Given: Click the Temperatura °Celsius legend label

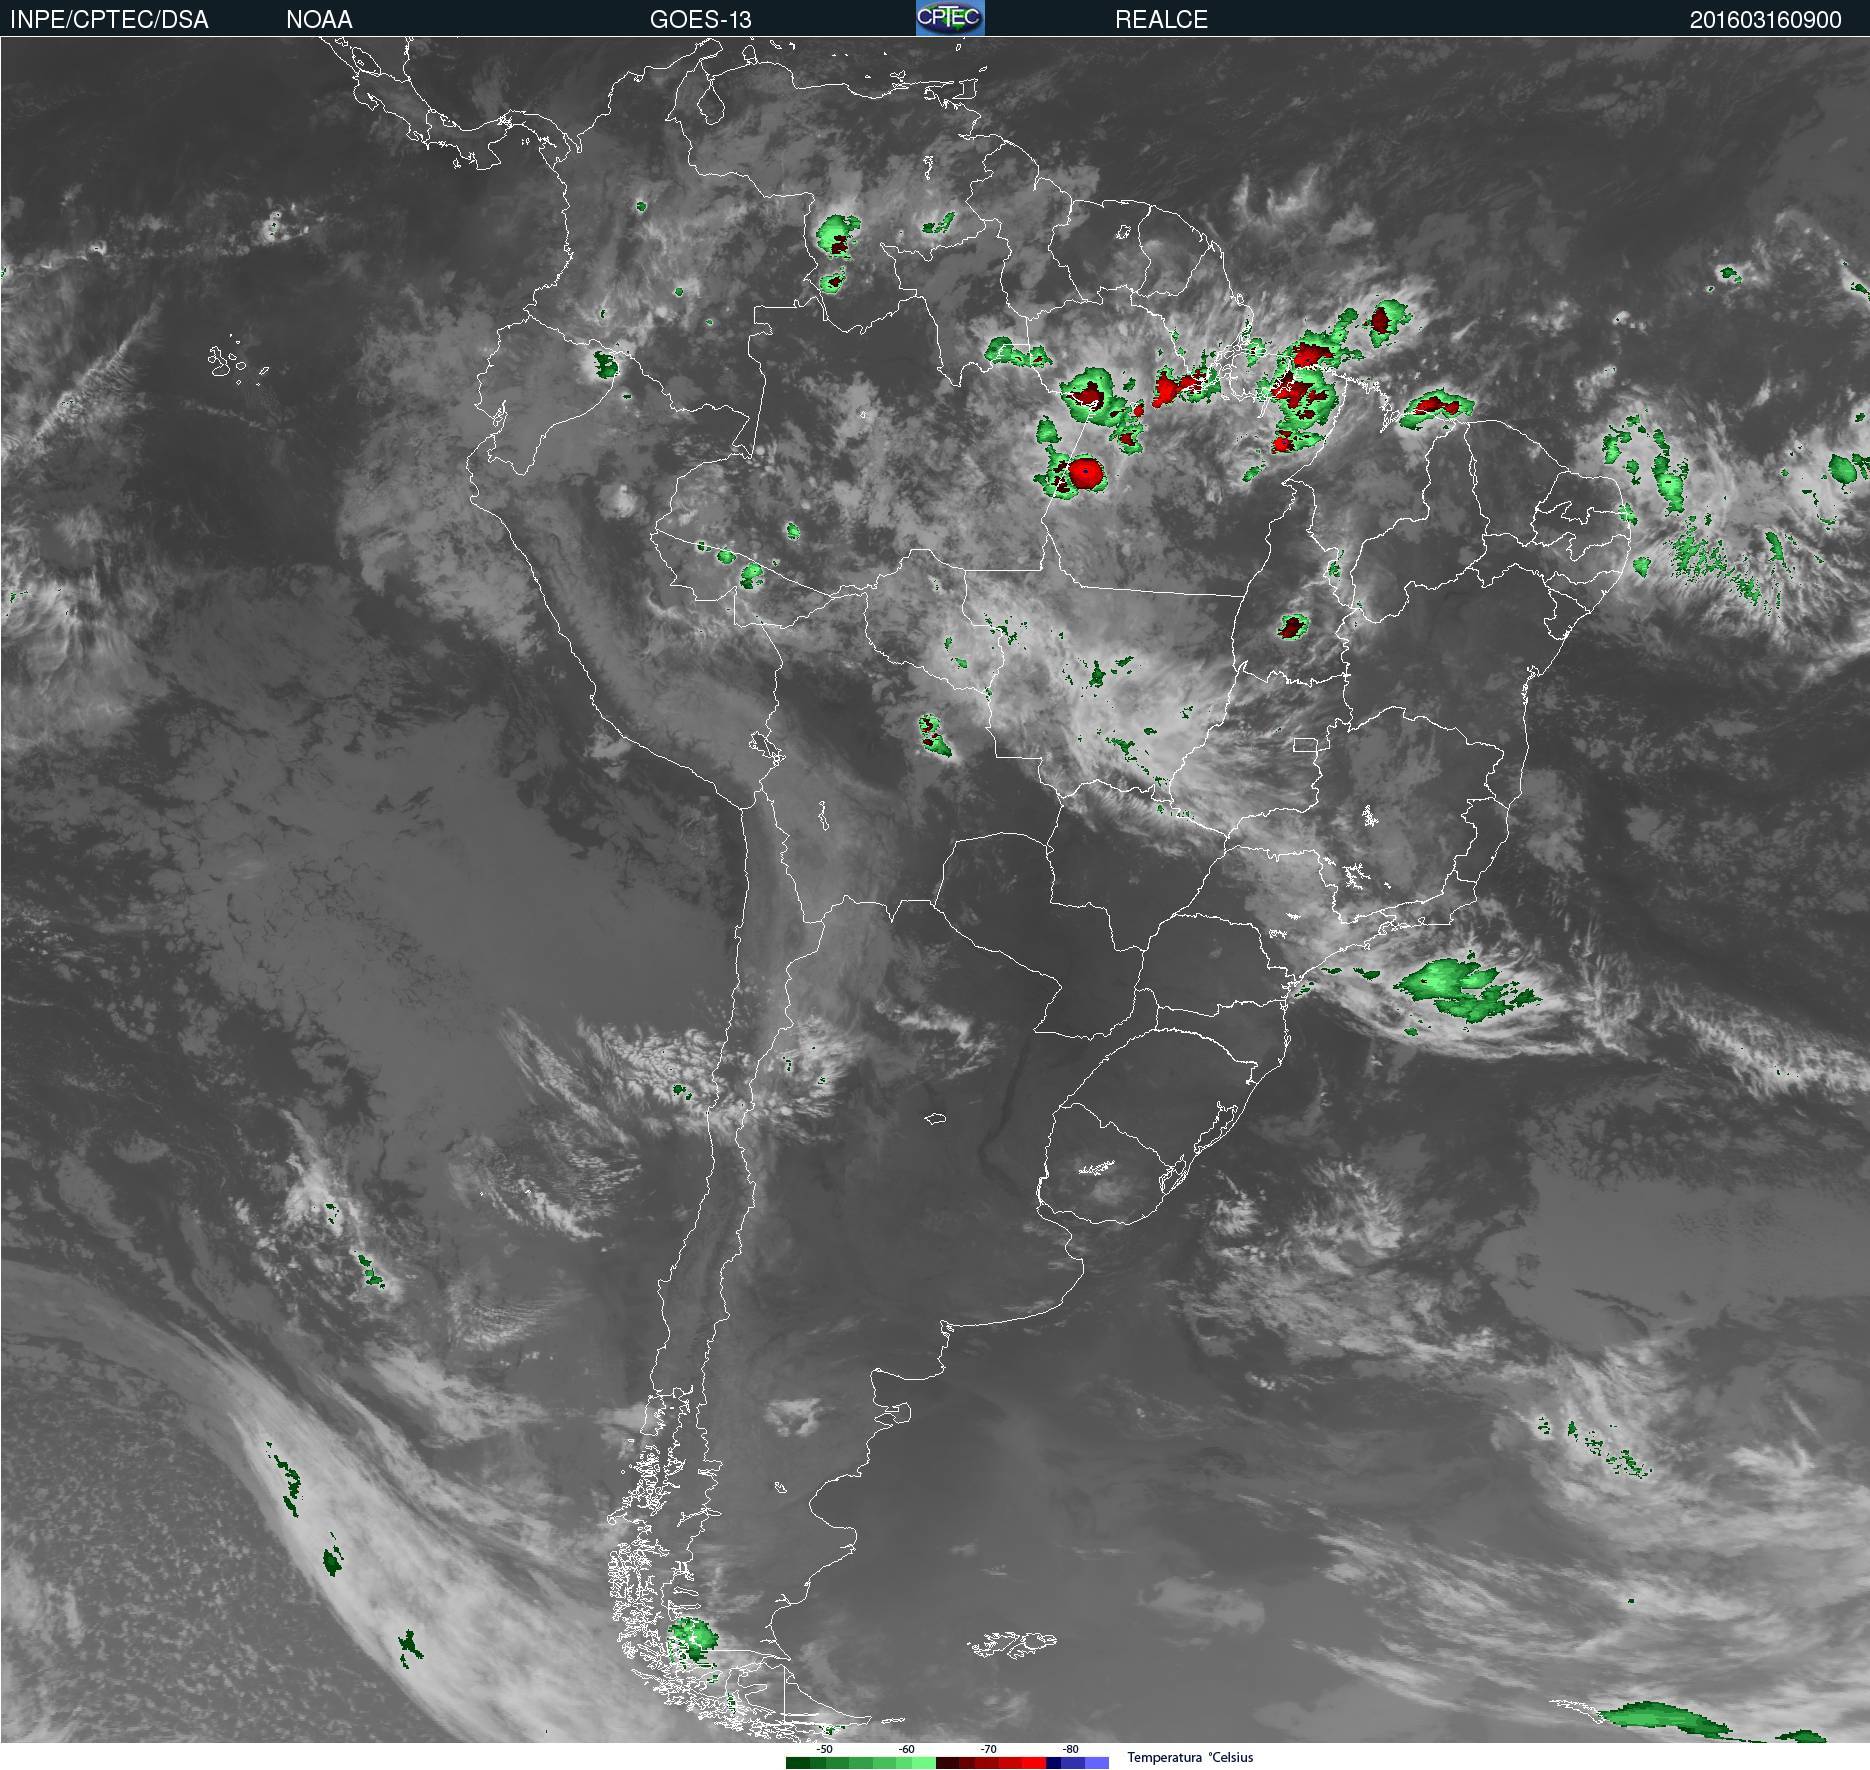Looking at the screenshot, I should coord(1190,1757).
